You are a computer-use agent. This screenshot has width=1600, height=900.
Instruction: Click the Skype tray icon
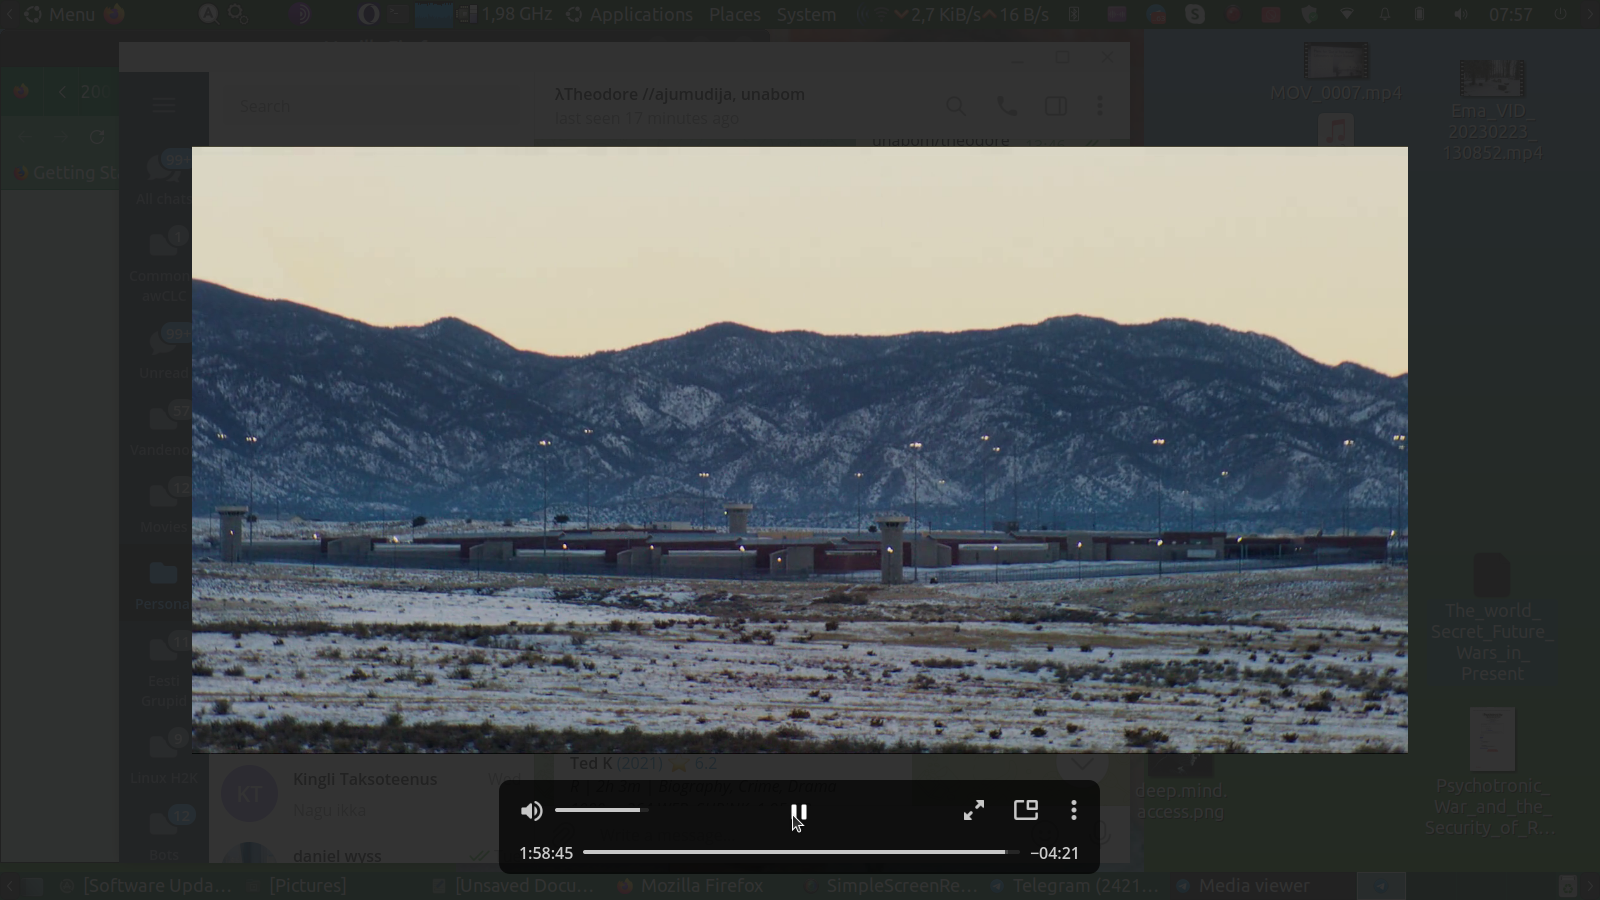coord(1195,14)
